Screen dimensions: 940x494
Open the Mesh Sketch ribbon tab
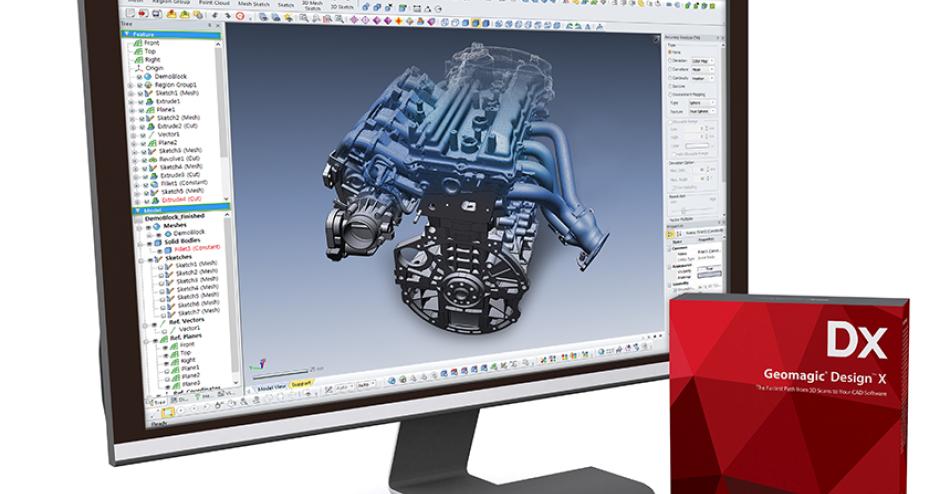[x=251, y=3]
